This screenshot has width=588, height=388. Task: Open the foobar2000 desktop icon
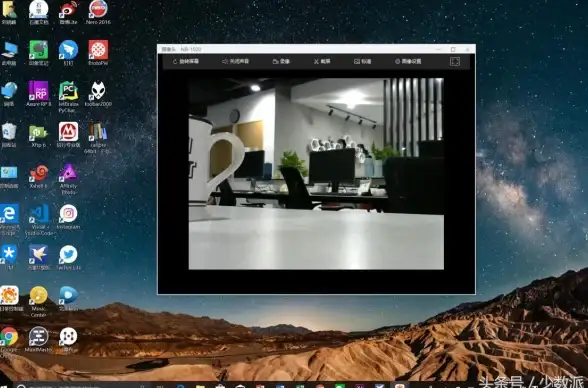[x=98, y=94]
